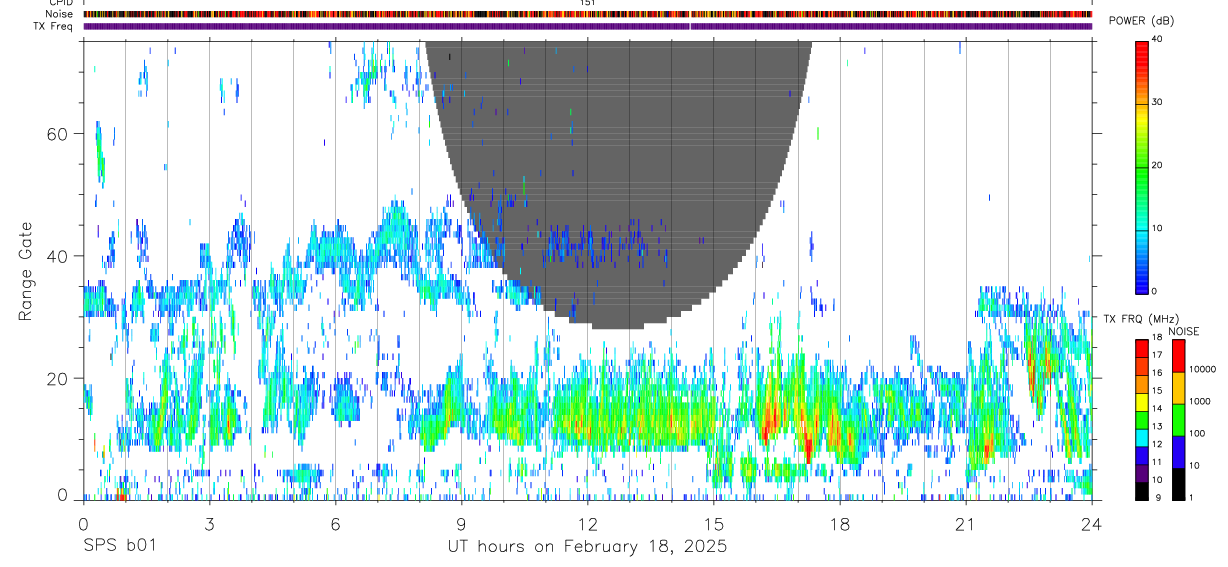Click the '1' label on NOISE scale
Image resolution: width=1228 pixels, height=567 pixels.
click(x=1190, y=497)
